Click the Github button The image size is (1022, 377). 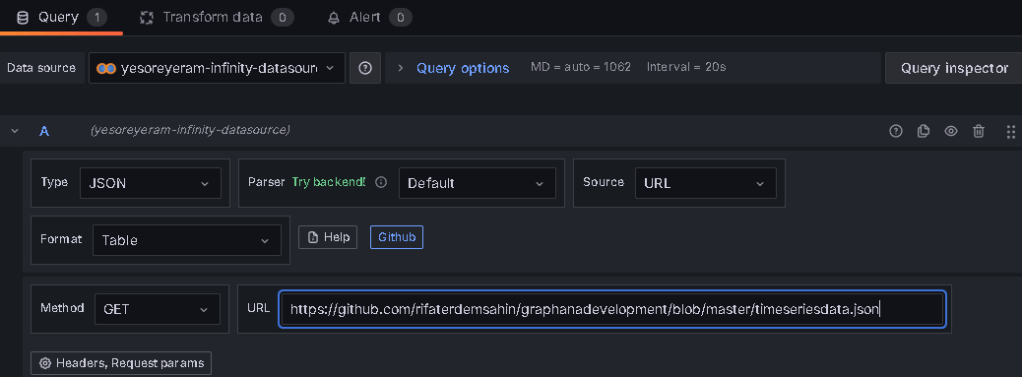coord(397,237)
